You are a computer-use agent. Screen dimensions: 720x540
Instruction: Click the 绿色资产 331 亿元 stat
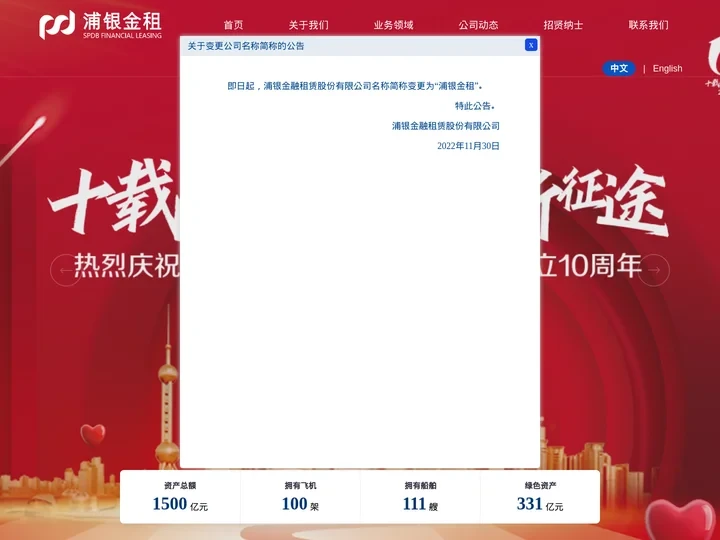[540, 497]
